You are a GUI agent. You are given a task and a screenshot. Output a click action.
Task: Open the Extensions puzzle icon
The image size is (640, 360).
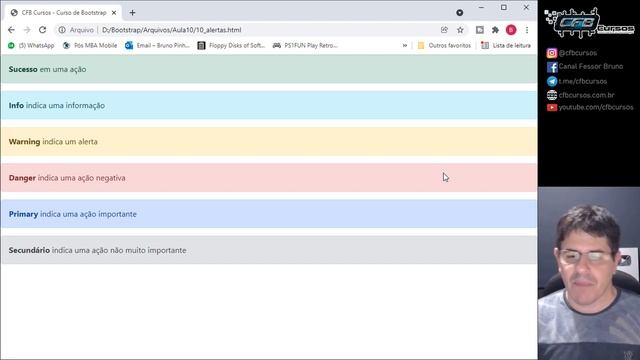495,30
